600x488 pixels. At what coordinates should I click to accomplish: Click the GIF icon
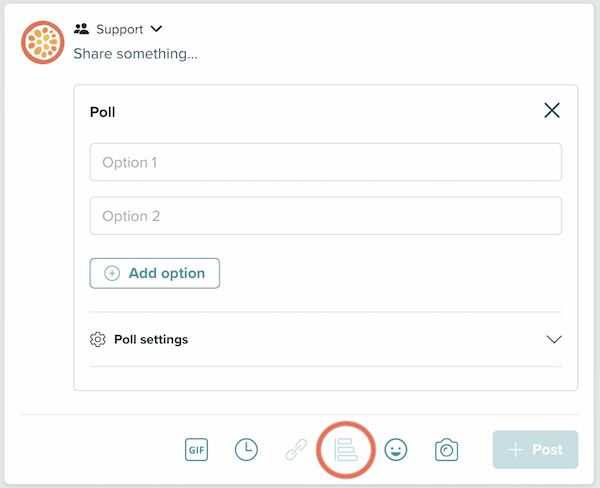[x=196, y=450]
